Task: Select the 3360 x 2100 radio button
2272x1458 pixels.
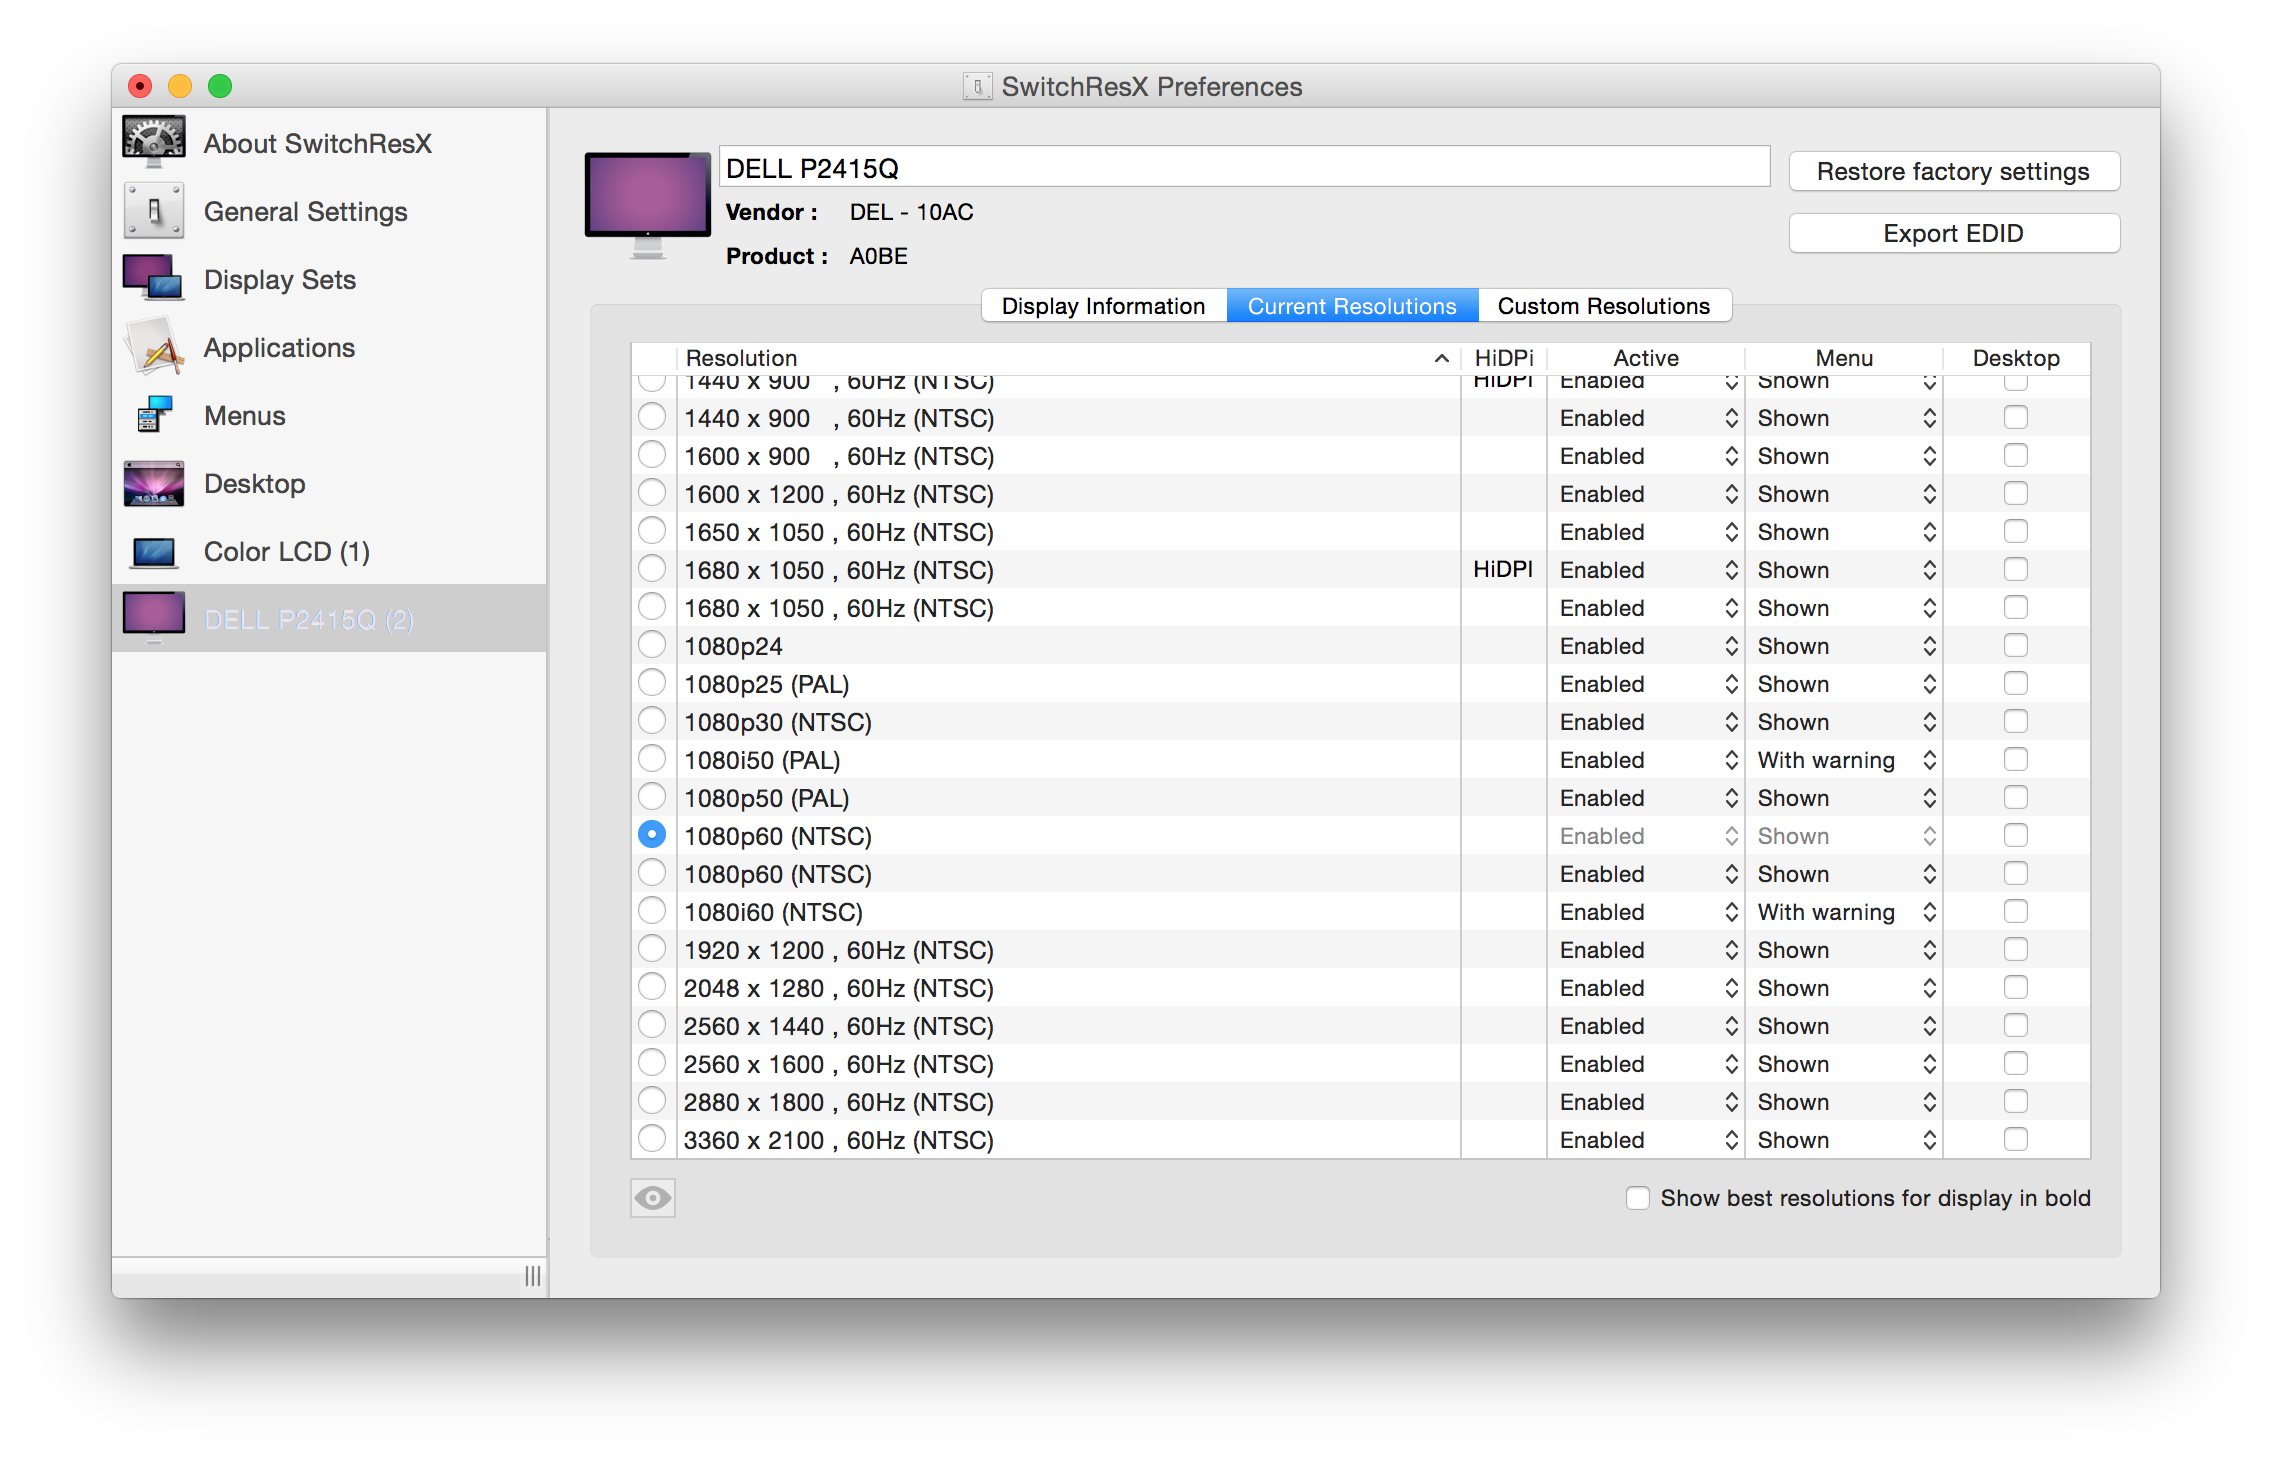Action: point(652,1139)
